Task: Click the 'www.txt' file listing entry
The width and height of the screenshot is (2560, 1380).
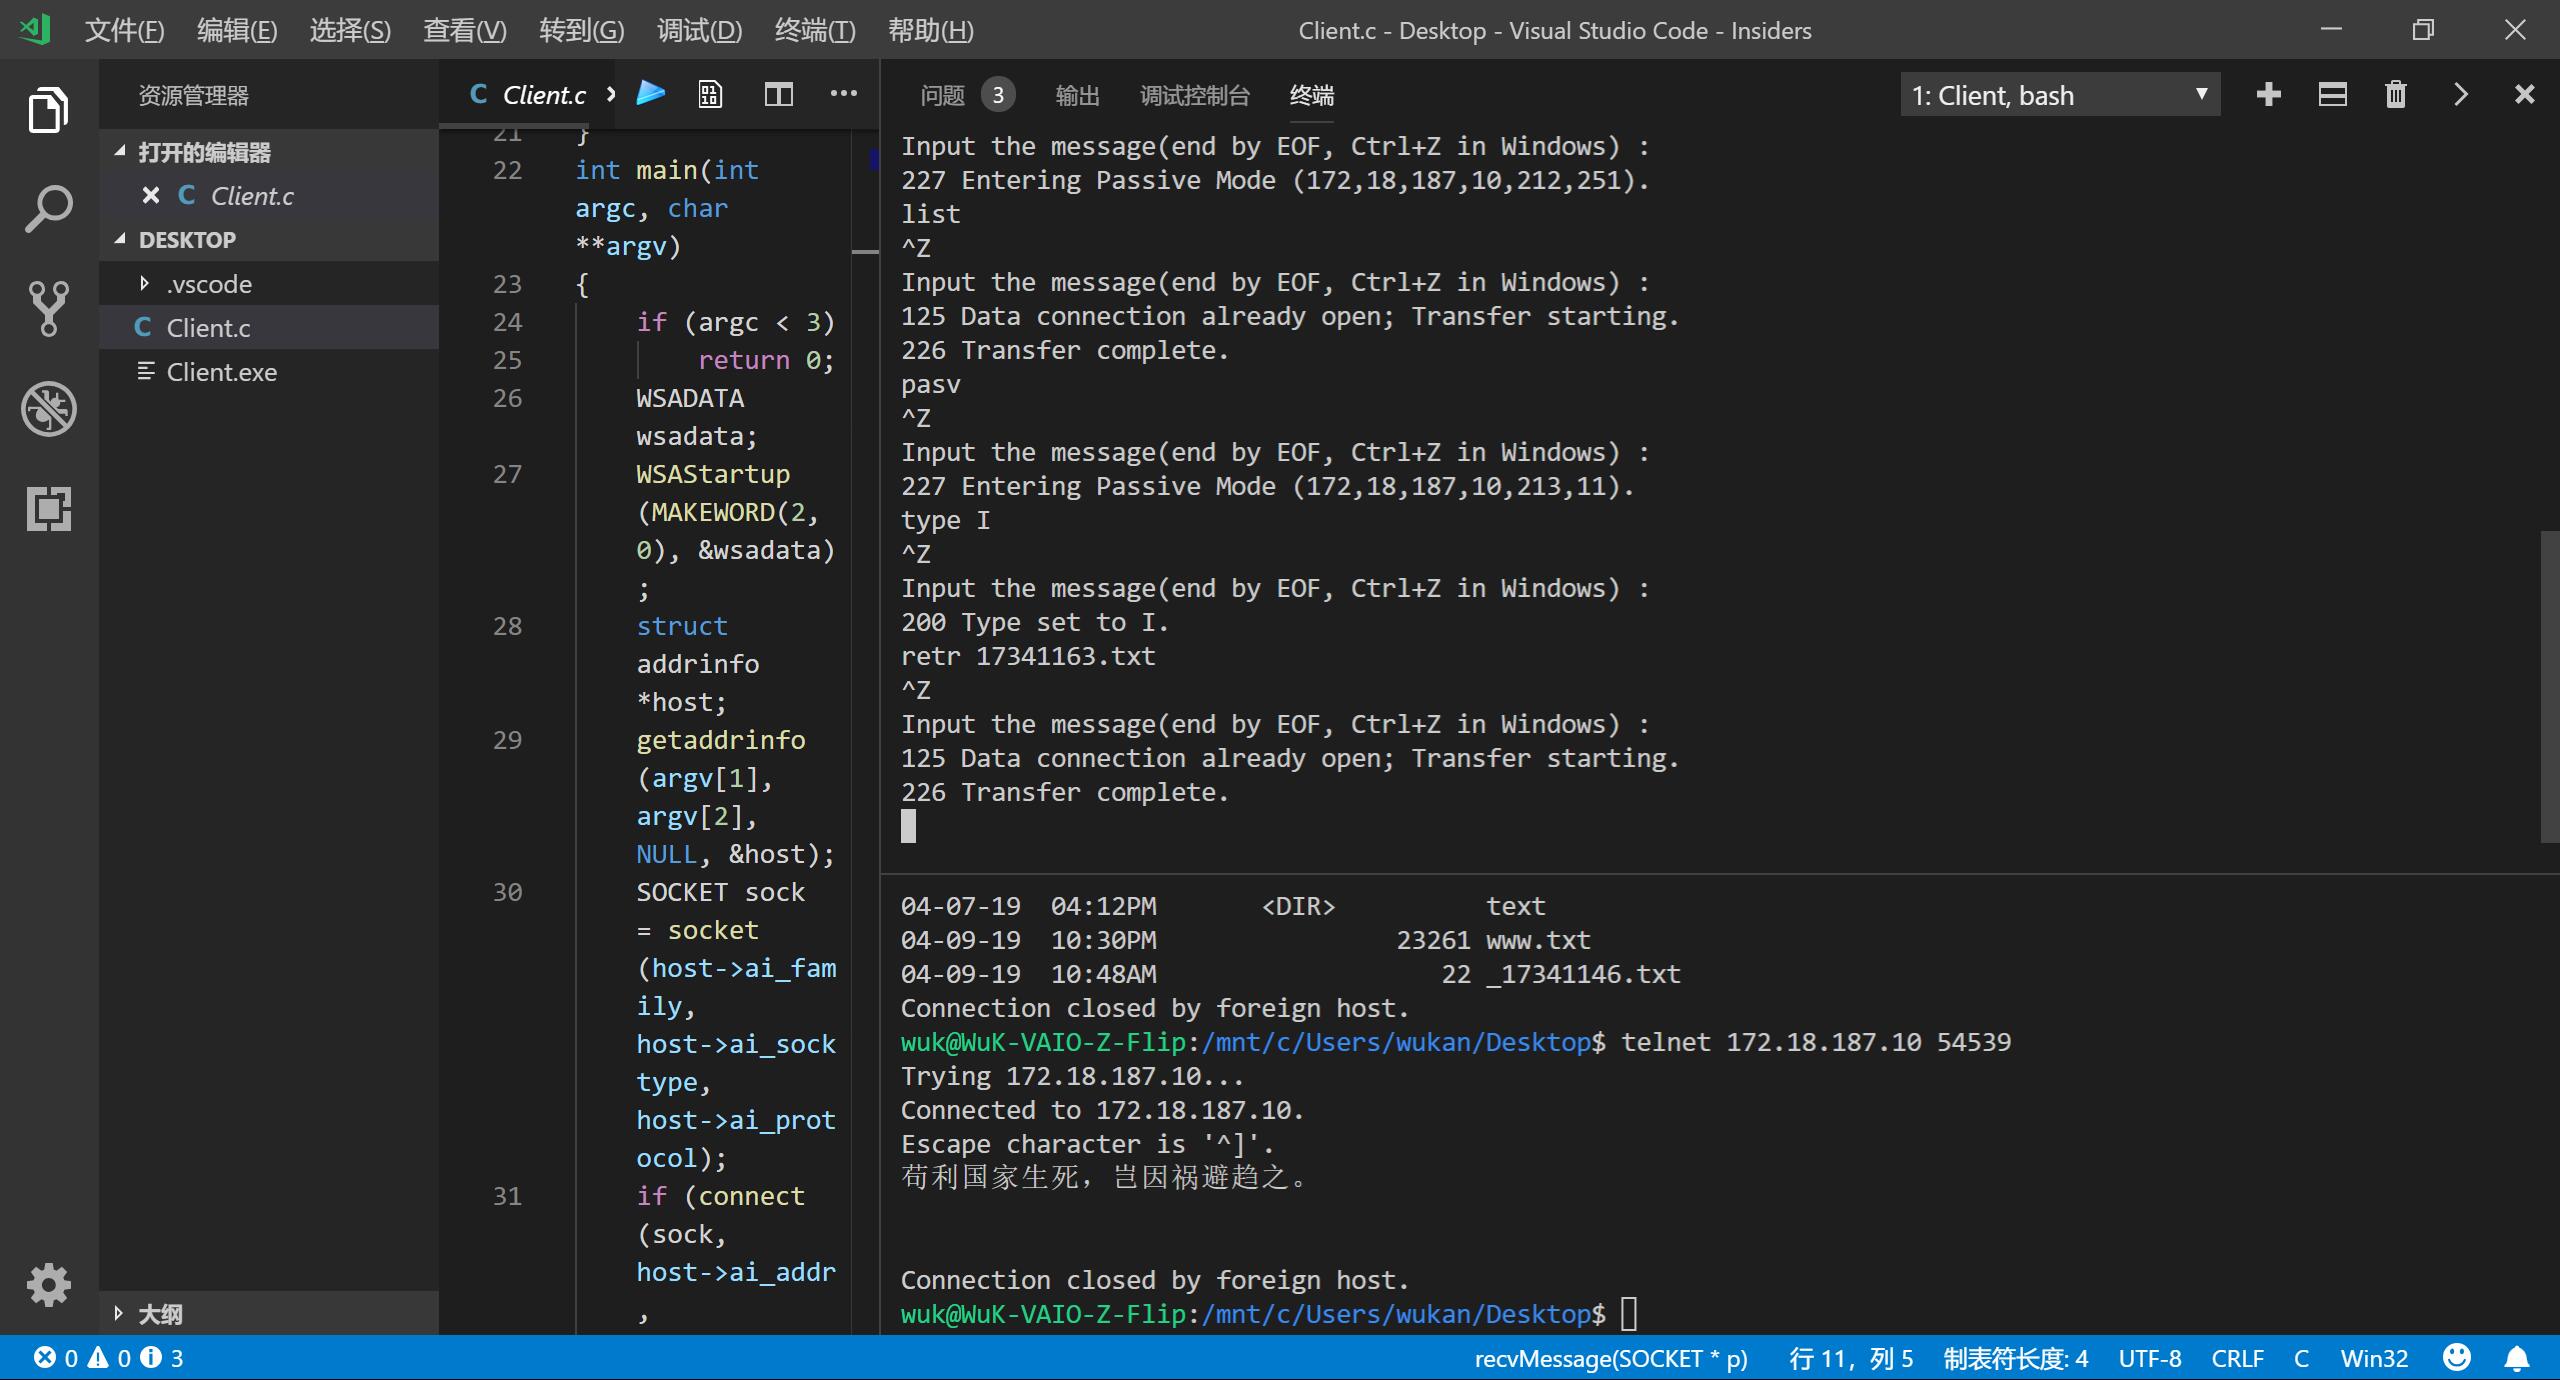Action: click(x=1538, y=940)
